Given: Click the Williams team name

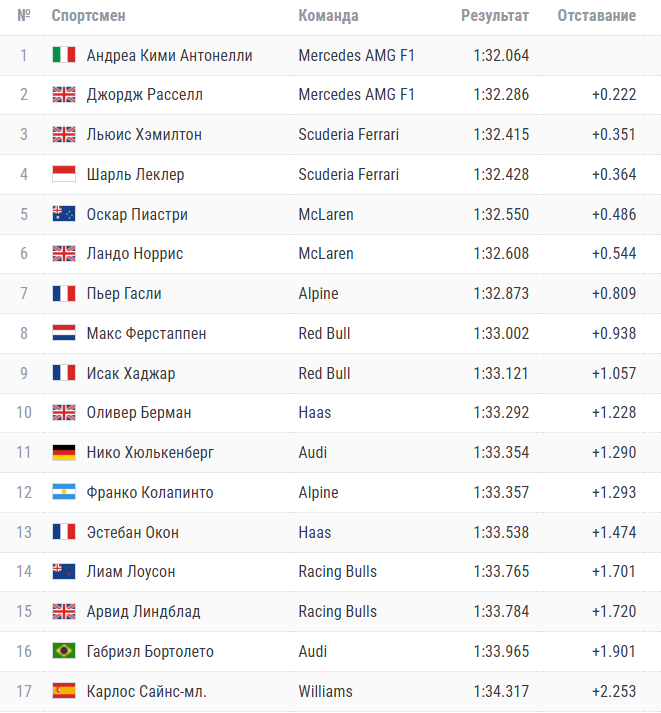Looking at the screenshot, I should coord(325,691).
